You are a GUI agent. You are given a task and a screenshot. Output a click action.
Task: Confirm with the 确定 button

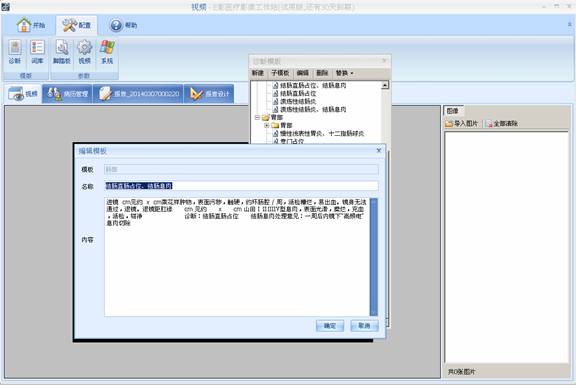[x=330, y=326]
